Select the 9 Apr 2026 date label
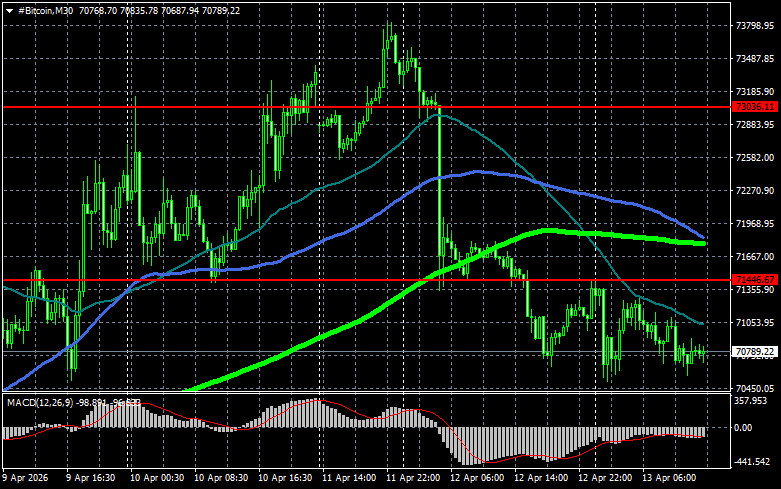 (25, 478)
